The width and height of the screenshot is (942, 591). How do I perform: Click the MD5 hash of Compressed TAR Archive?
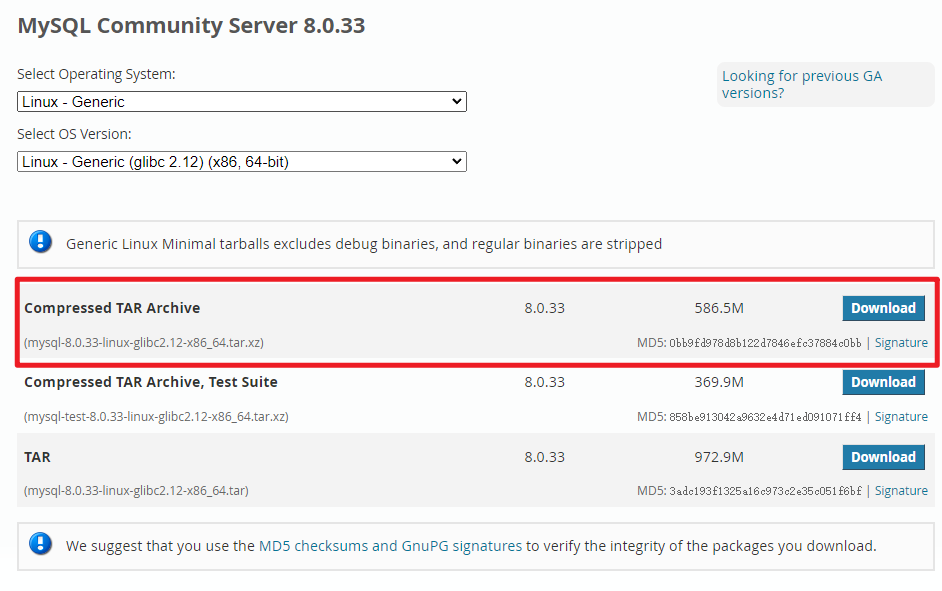pyautogui.click(x=765, y=343)
